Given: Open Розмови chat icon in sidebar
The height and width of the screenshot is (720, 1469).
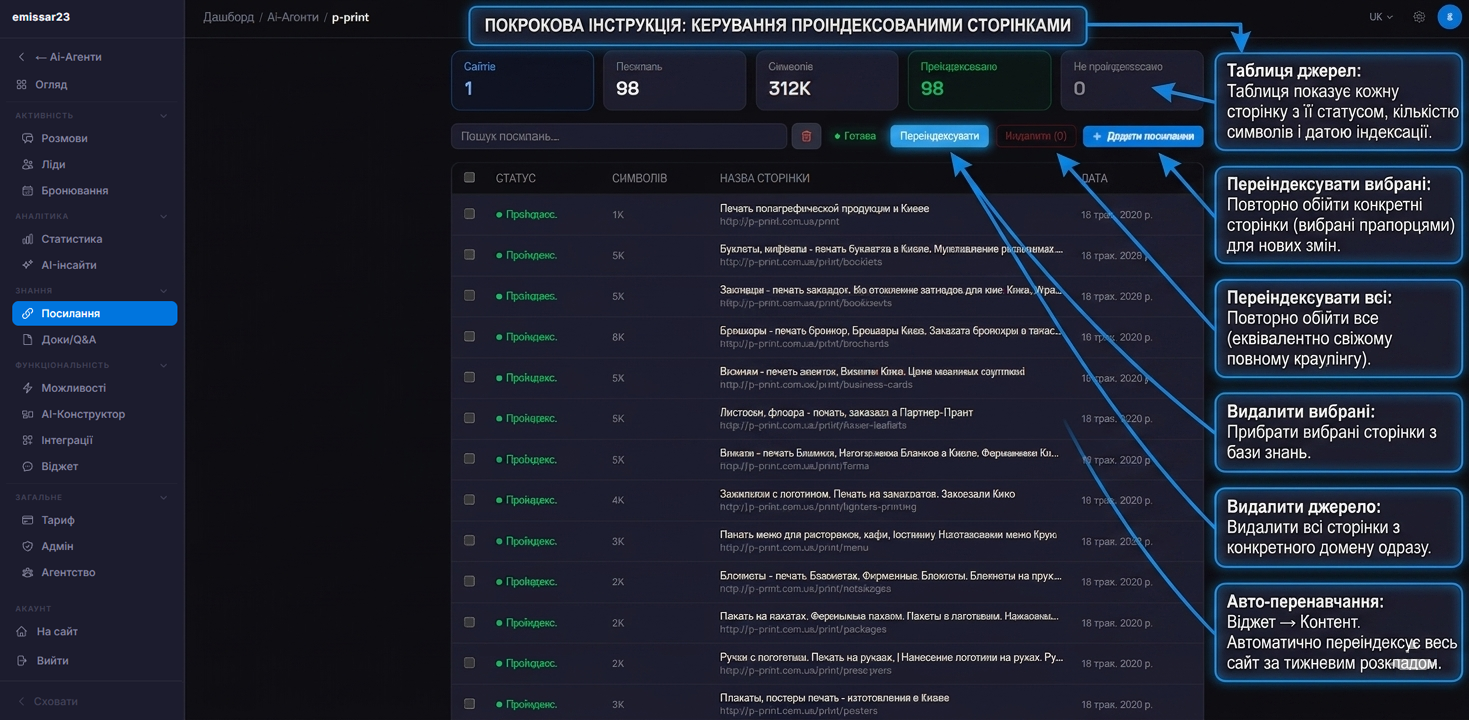Looking at the screenshot, I should (28, 138).
